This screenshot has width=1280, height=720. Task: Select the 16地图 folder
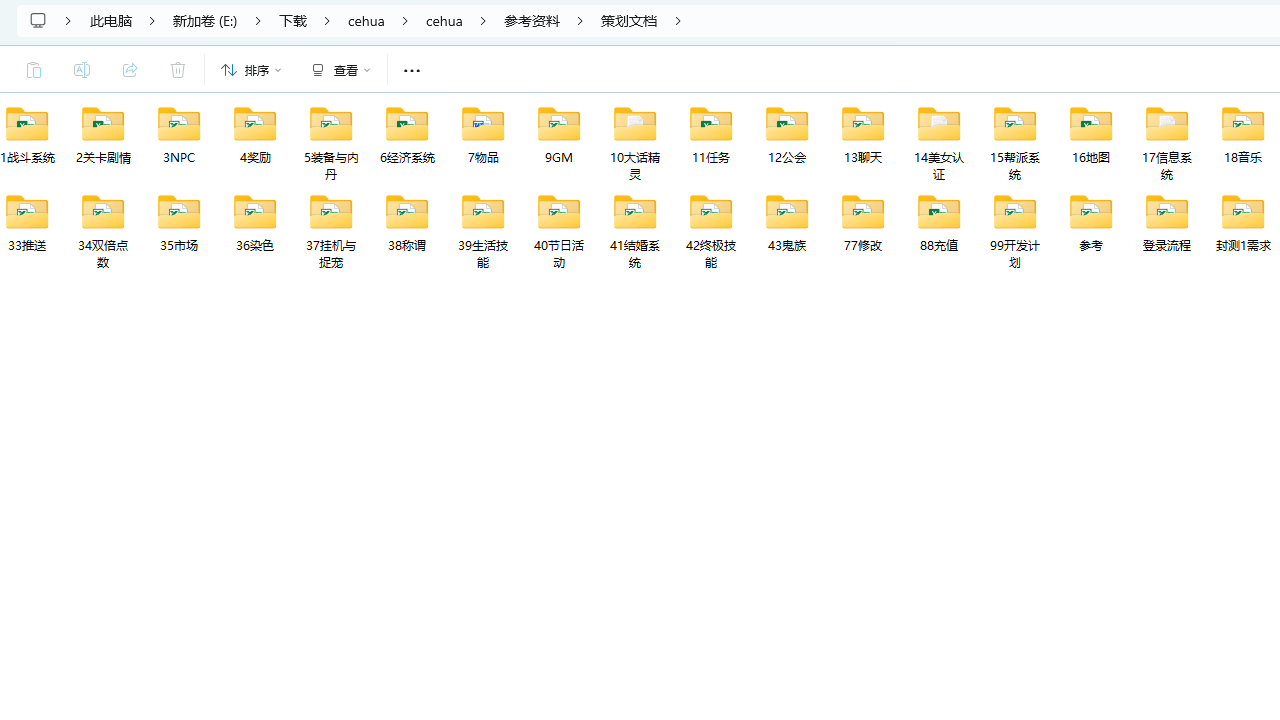pyautogui.click(x=1090, y=130)
